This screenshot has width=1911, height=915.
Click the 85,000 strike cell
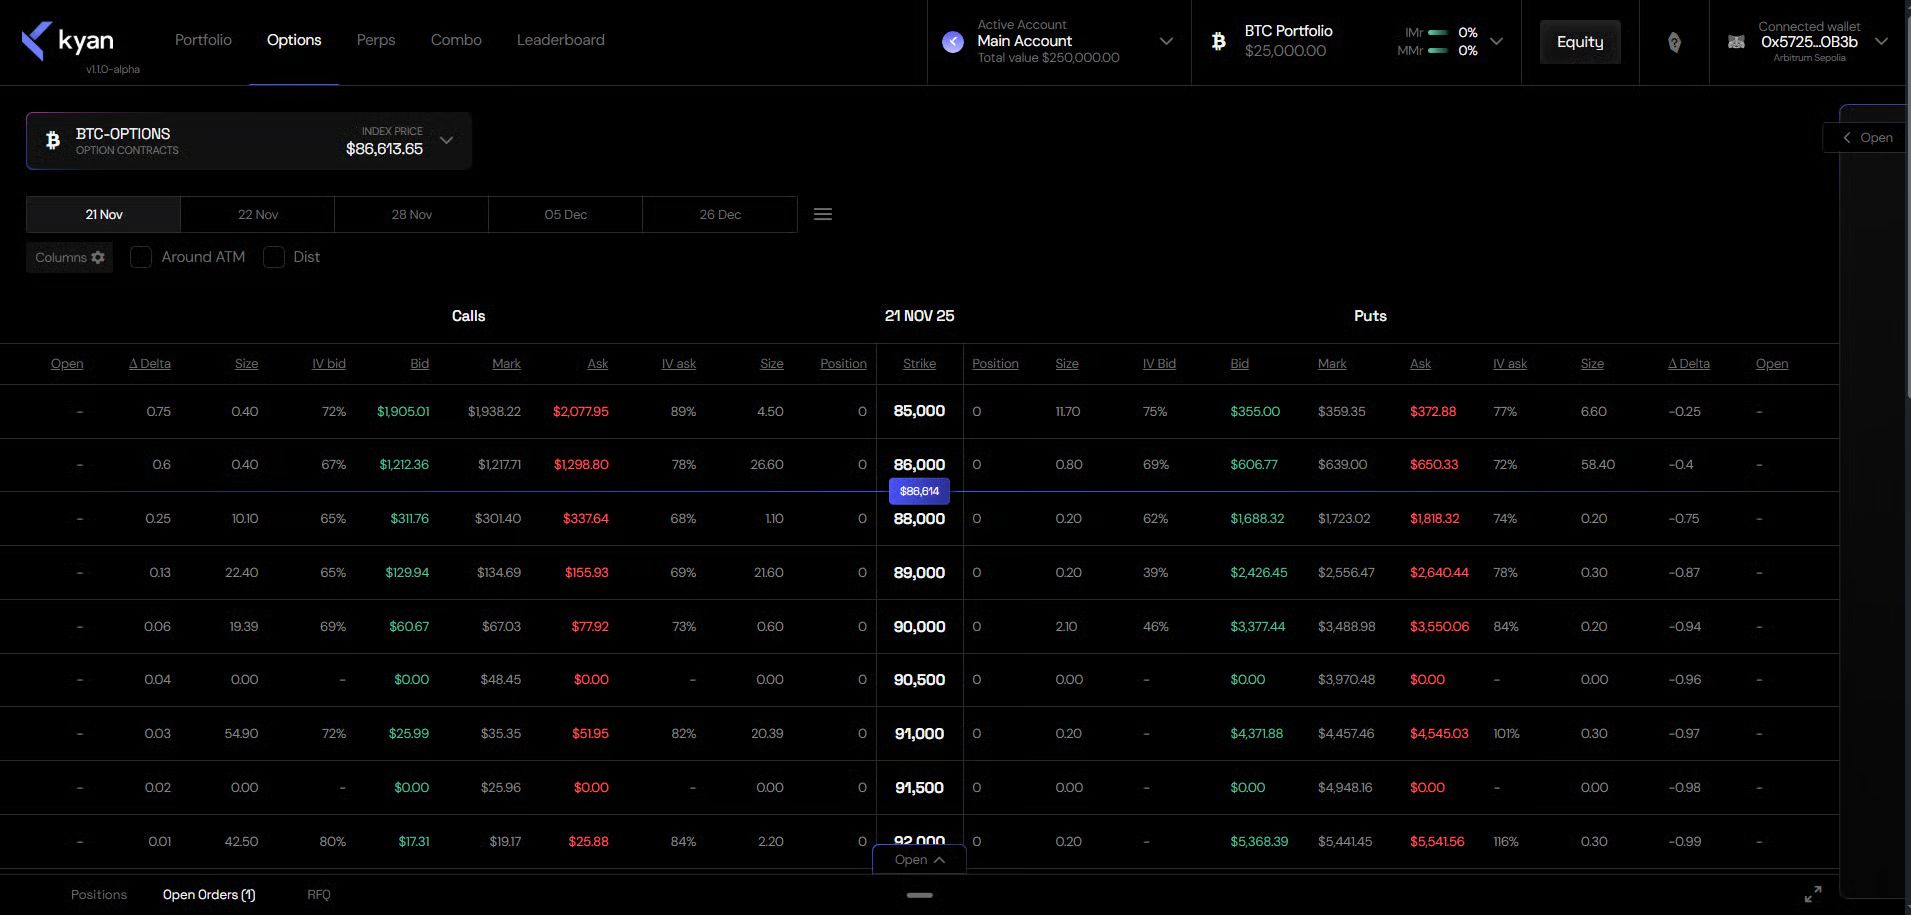pos(919,411)
